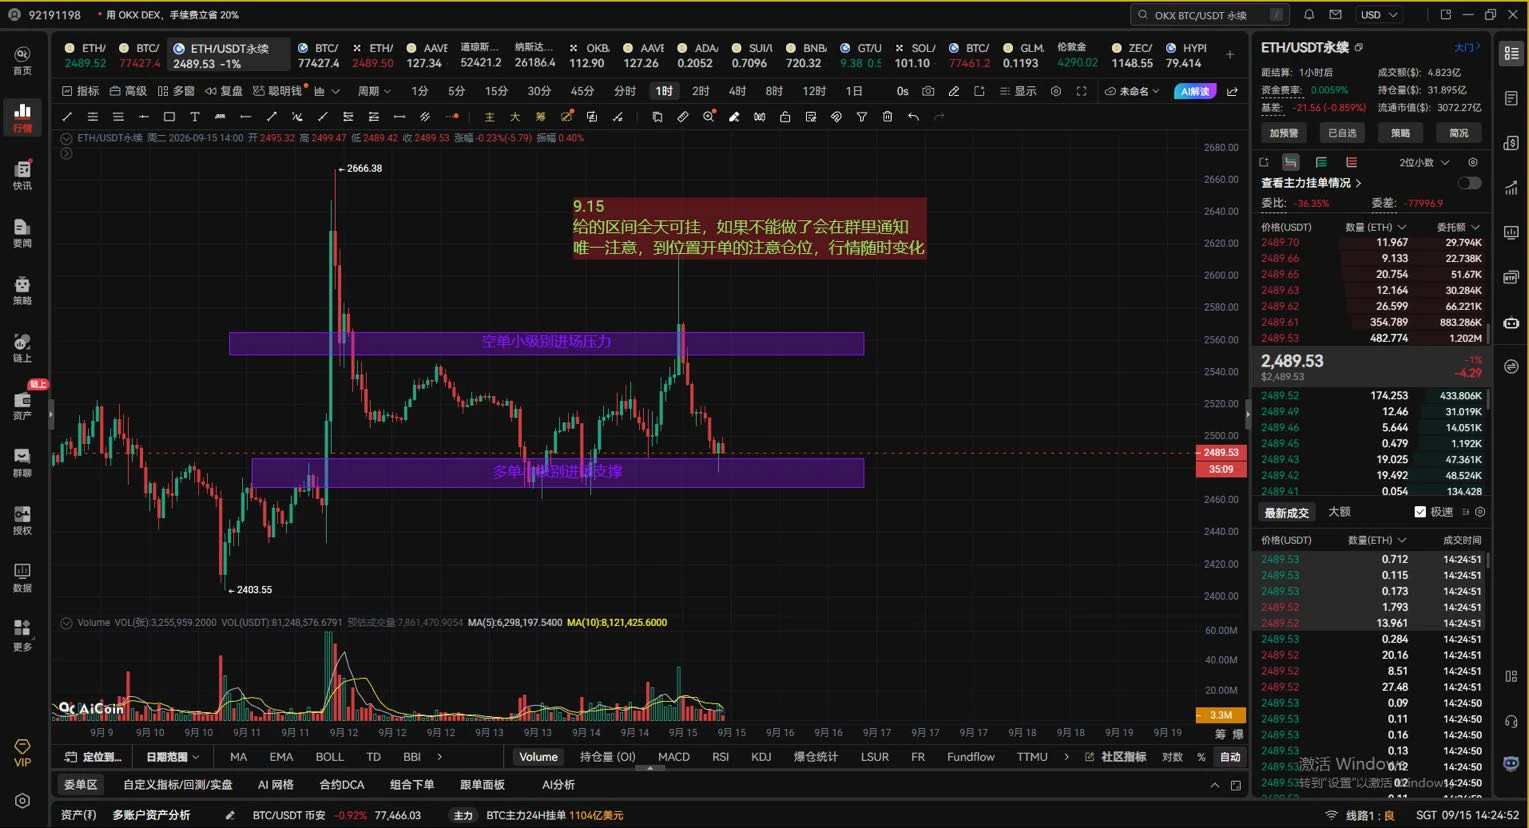The image size is (1529, 828).
Task: Click the purple 空单小级别进场压力 zone
Action: coord(546,343)
